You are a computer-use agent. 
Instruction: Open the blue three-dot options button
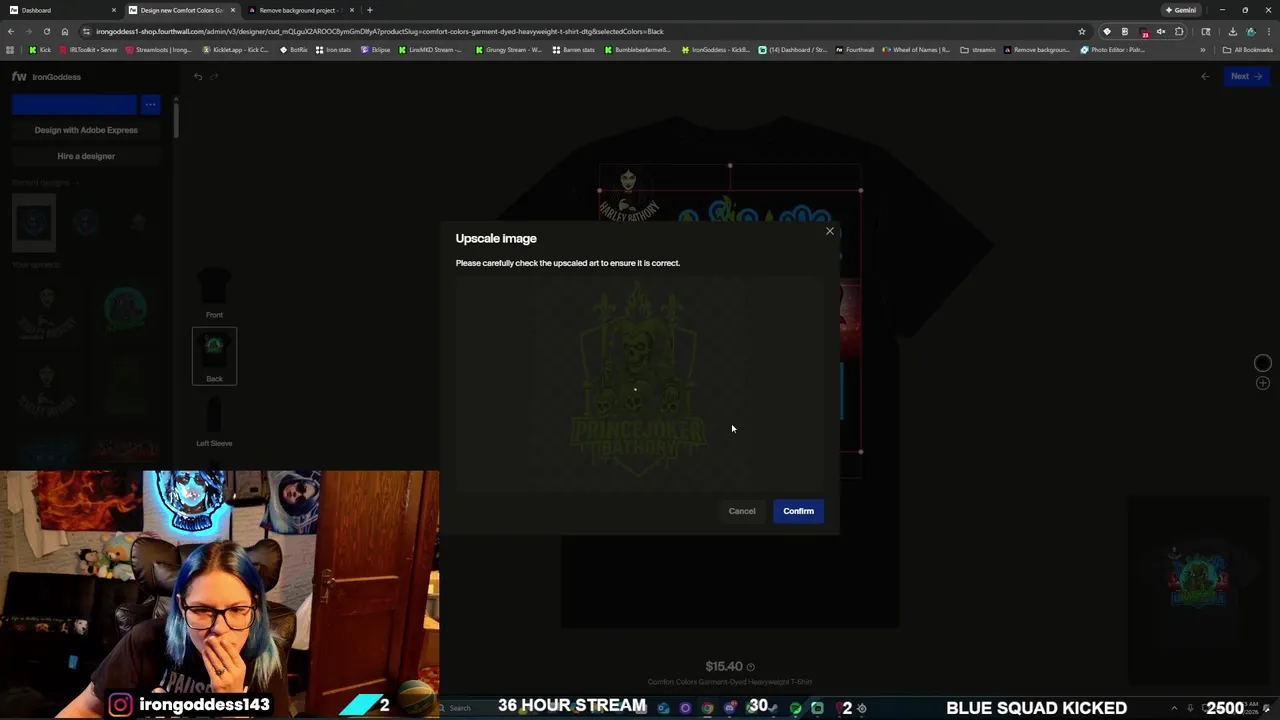pos(150,104)
